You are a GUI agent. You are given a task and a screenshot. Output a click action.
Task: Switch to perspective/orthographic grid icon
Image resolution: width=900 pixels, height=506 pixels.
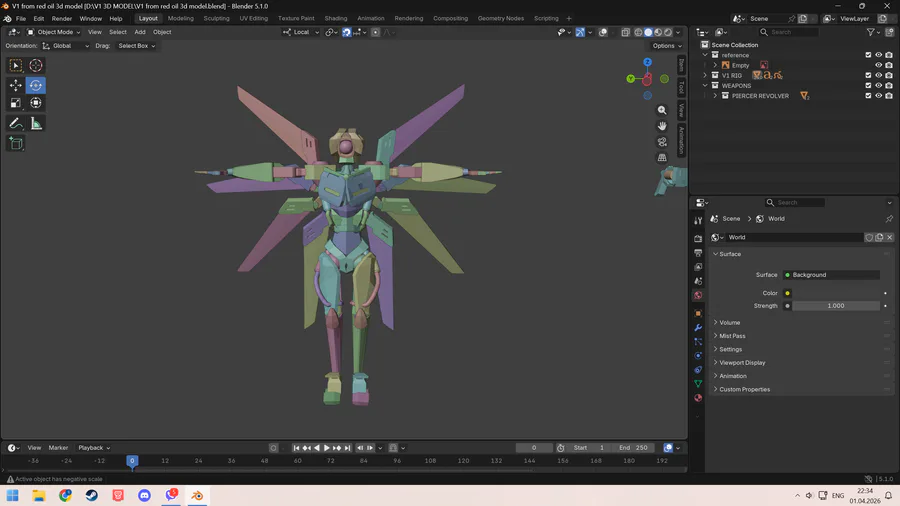click(662, 158)
